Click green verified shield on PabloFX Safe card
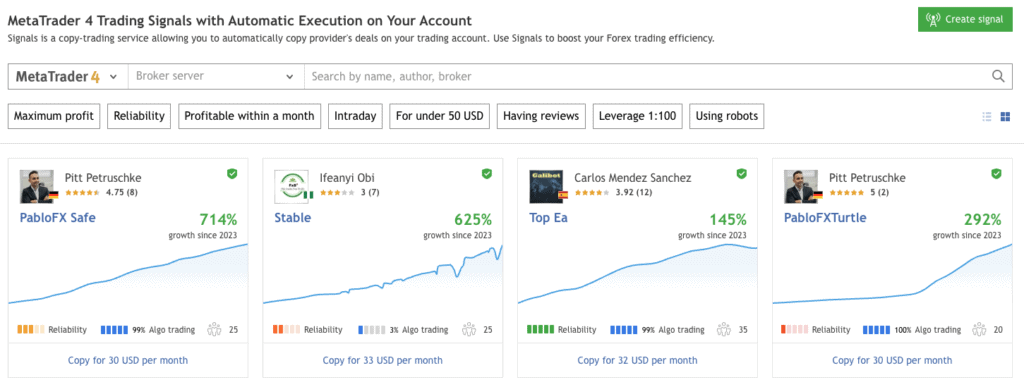The width and height of the screenshot is (1024, 387). pos(232,174)
